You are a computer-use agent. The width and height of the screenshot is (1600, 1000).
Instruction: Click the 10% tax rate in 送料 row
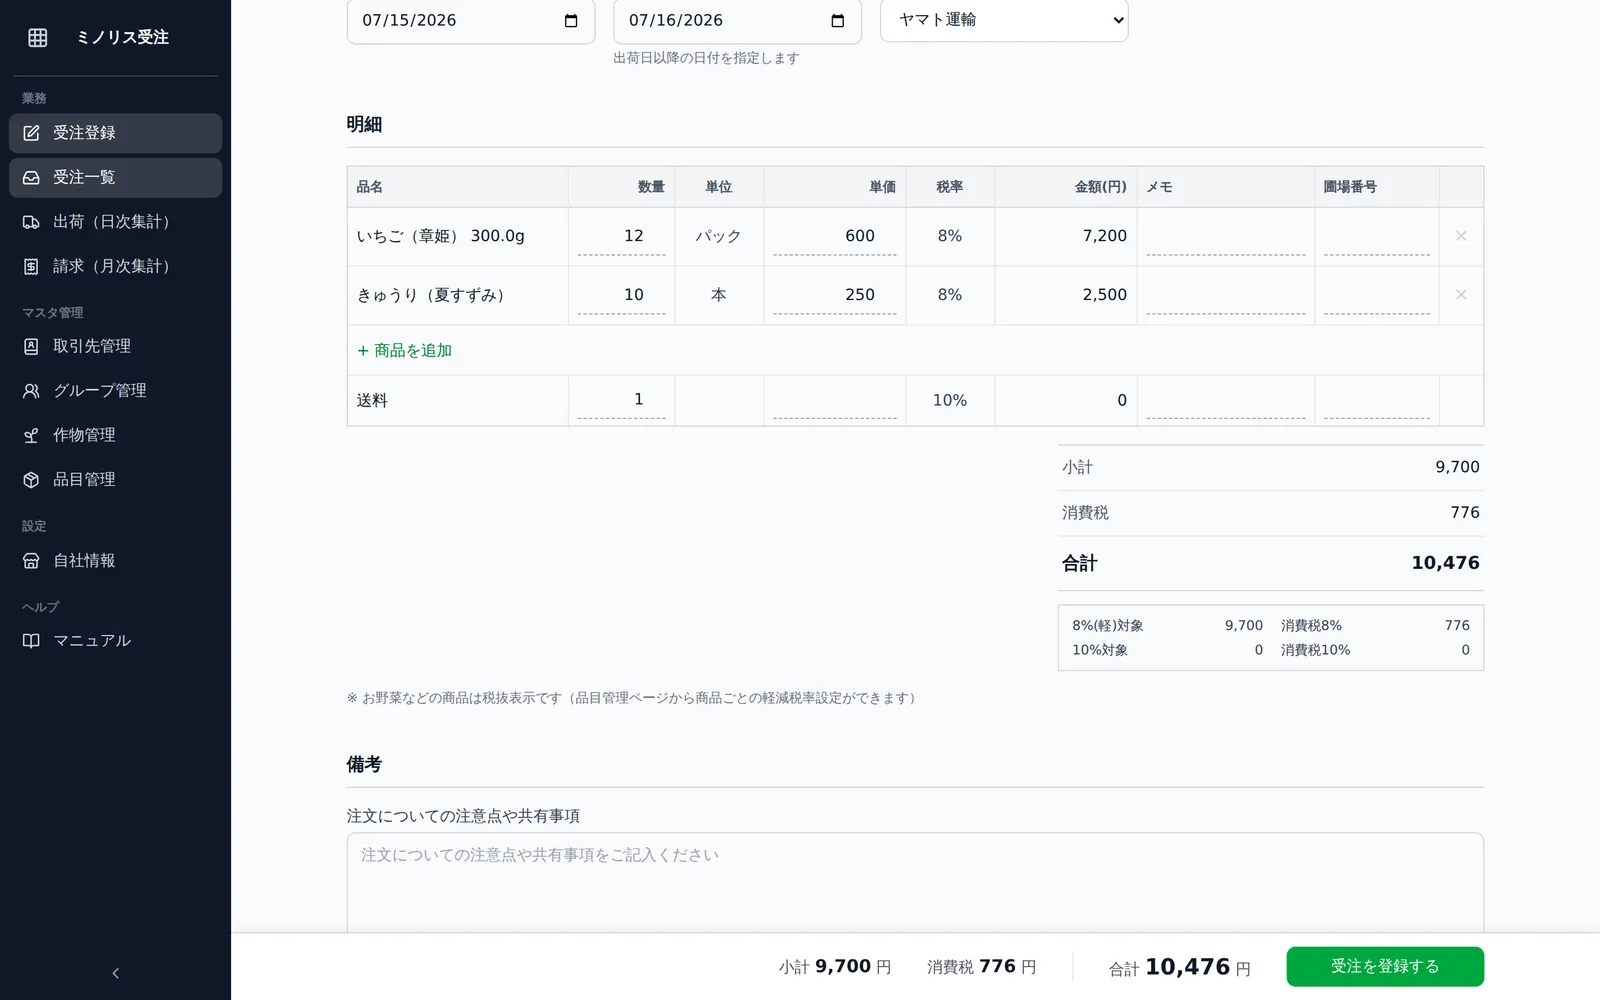pyautogui.click(x=949, y=400)
